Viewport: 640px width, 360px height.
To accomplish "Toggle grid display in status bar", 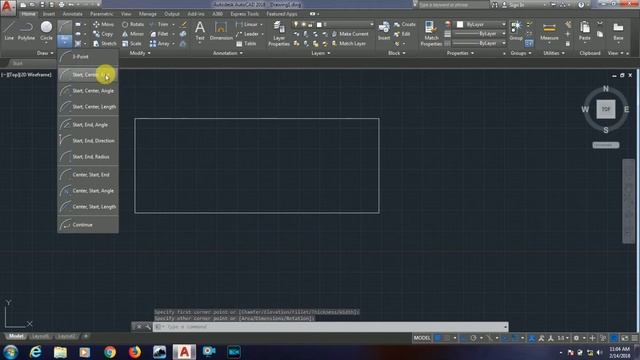I will pyautogui.click(x=438, y=338).
